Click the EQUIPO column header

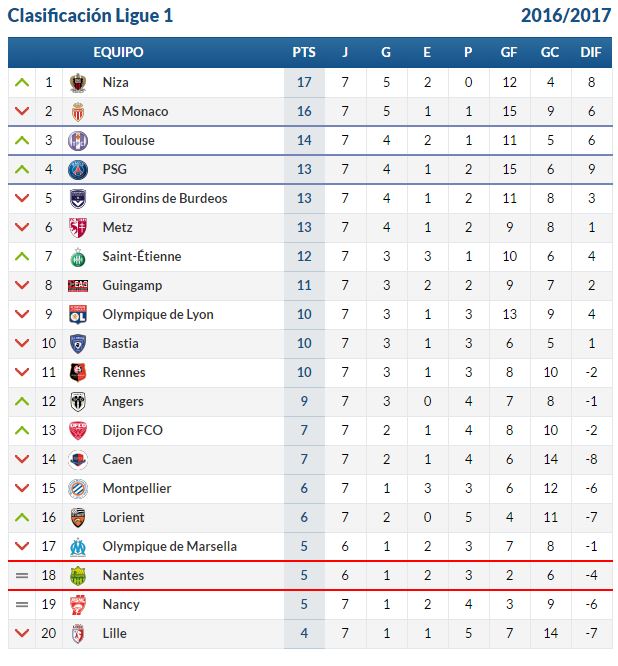point(118,52)
